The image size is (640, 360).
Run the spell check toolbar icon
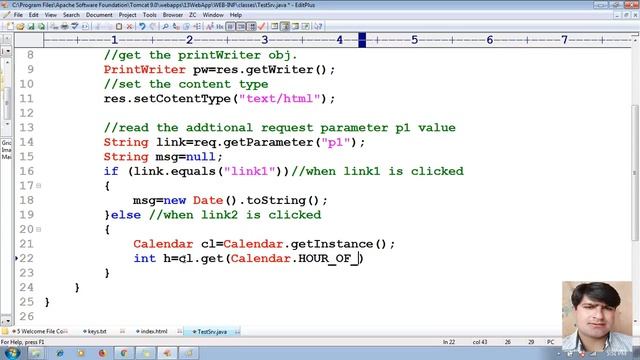pyautogui.click(x=75, y=27)
